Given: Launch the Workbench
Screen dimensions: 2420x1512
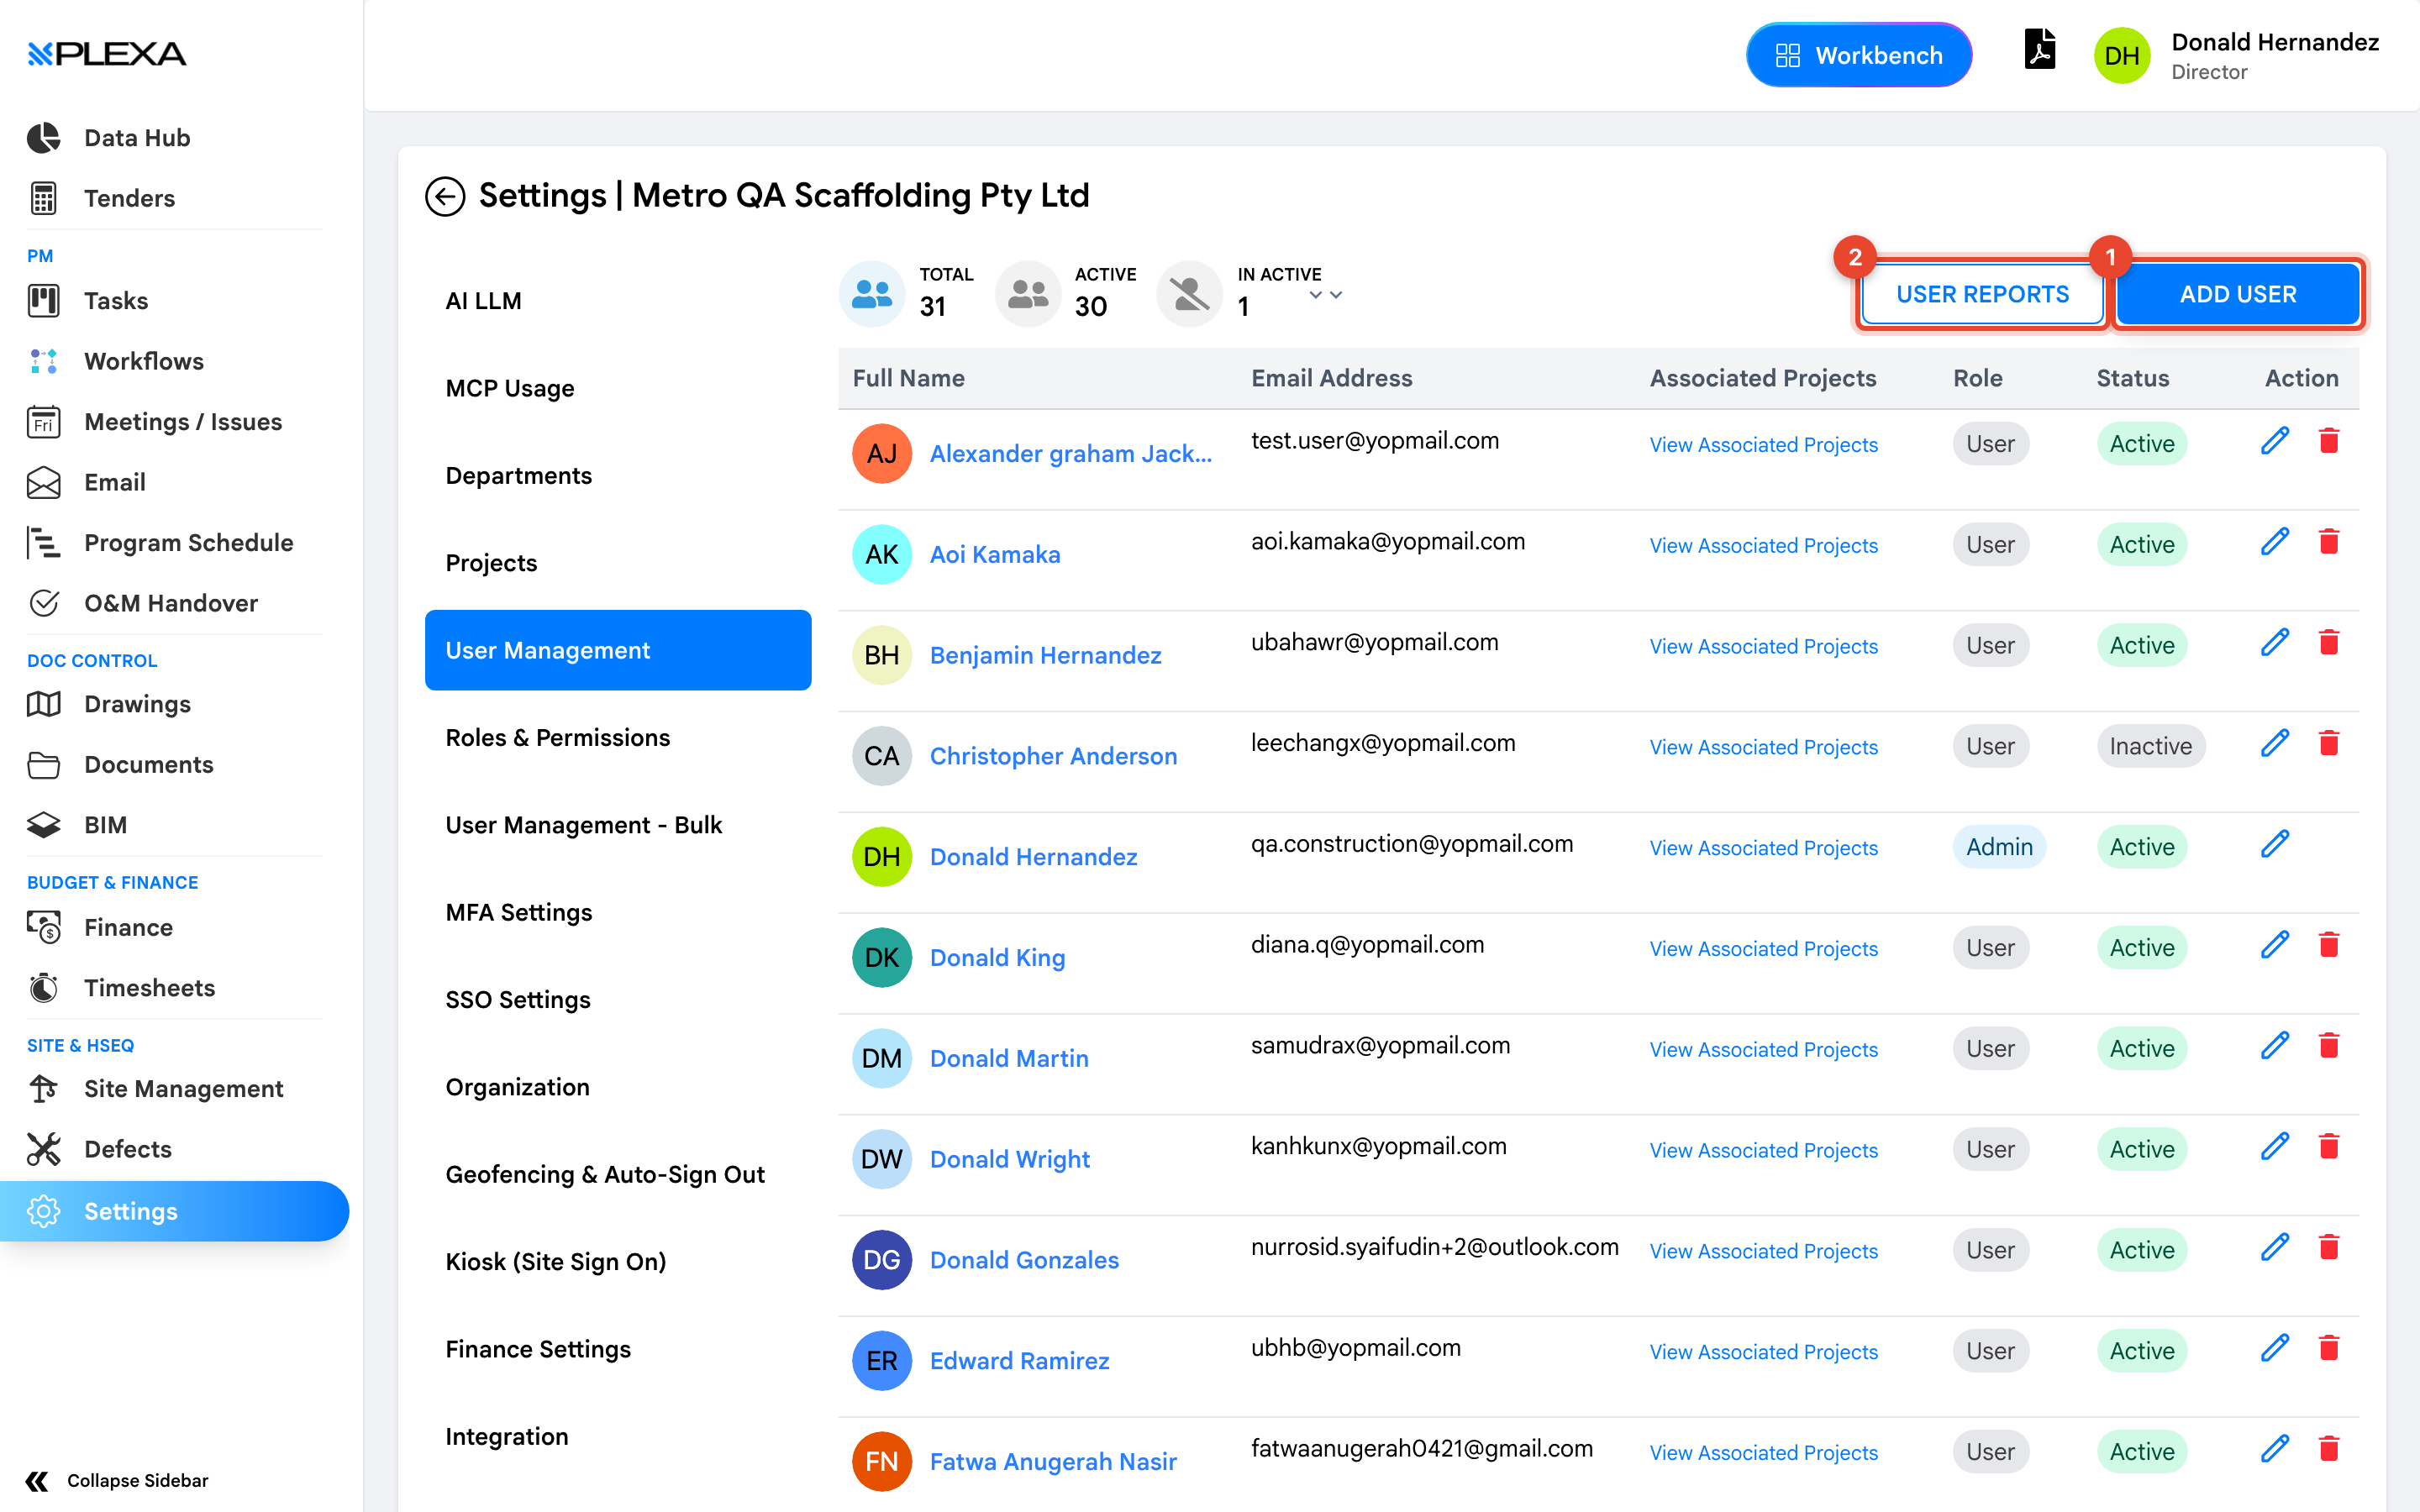Looking at the screenshot, I should pyautogui.click(x=1859, y=55).
